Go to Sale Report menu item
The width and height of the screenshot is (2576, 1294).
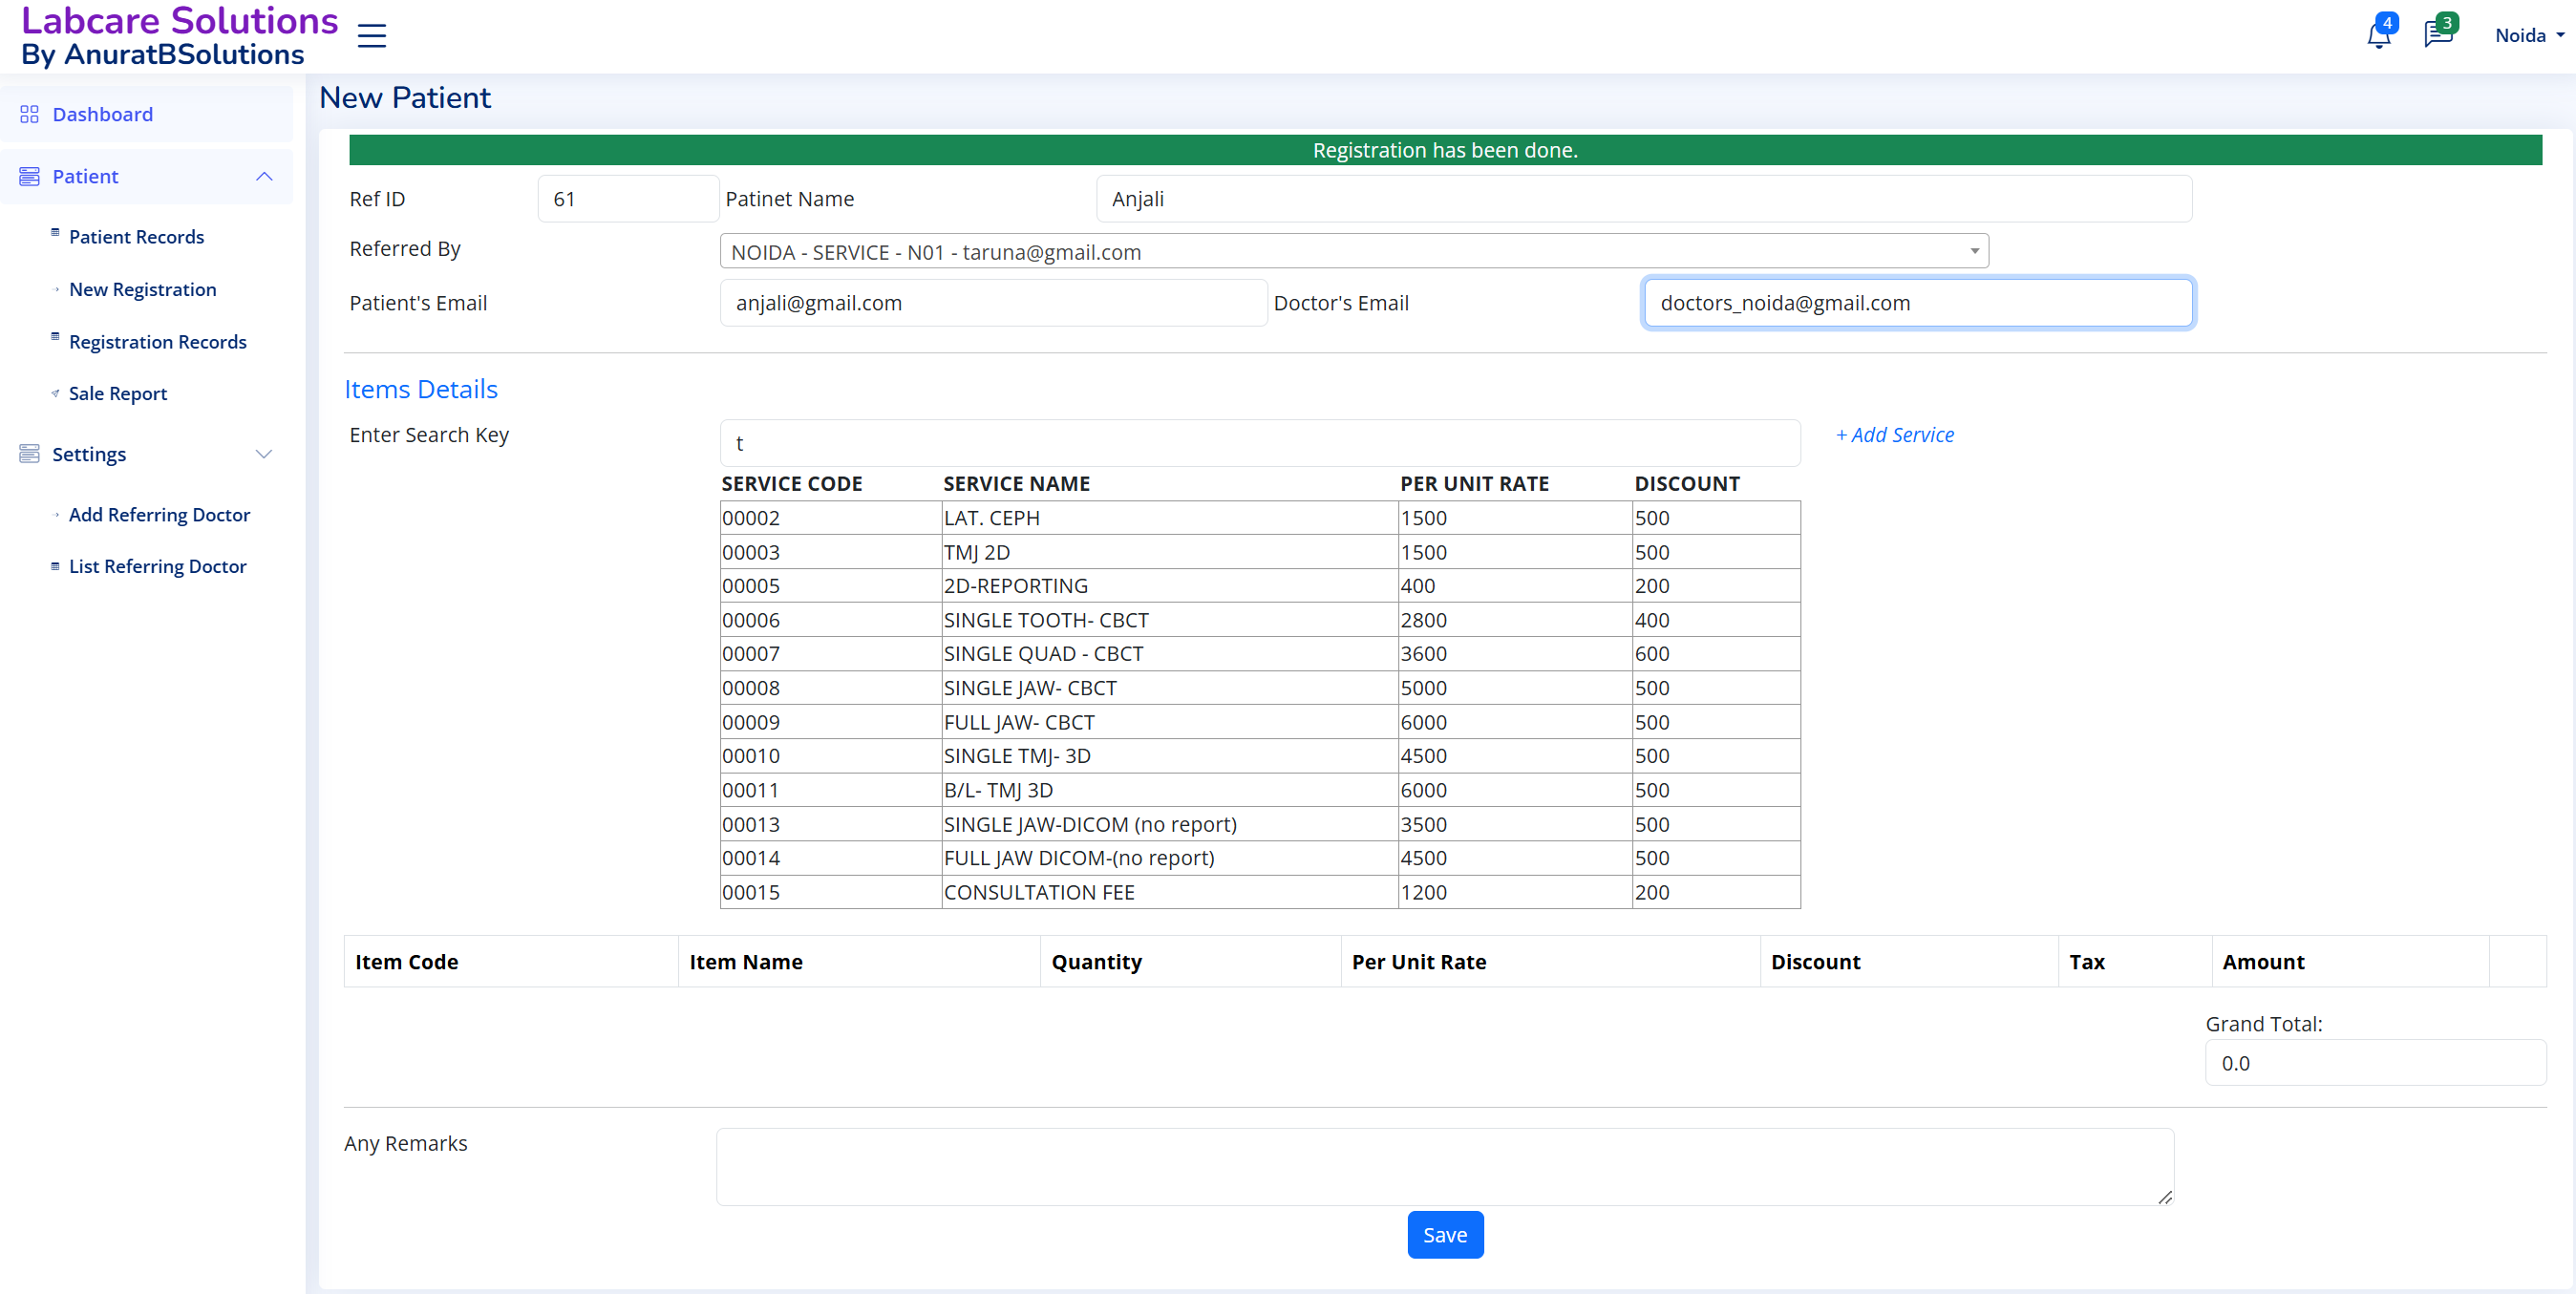click(117, 393)
